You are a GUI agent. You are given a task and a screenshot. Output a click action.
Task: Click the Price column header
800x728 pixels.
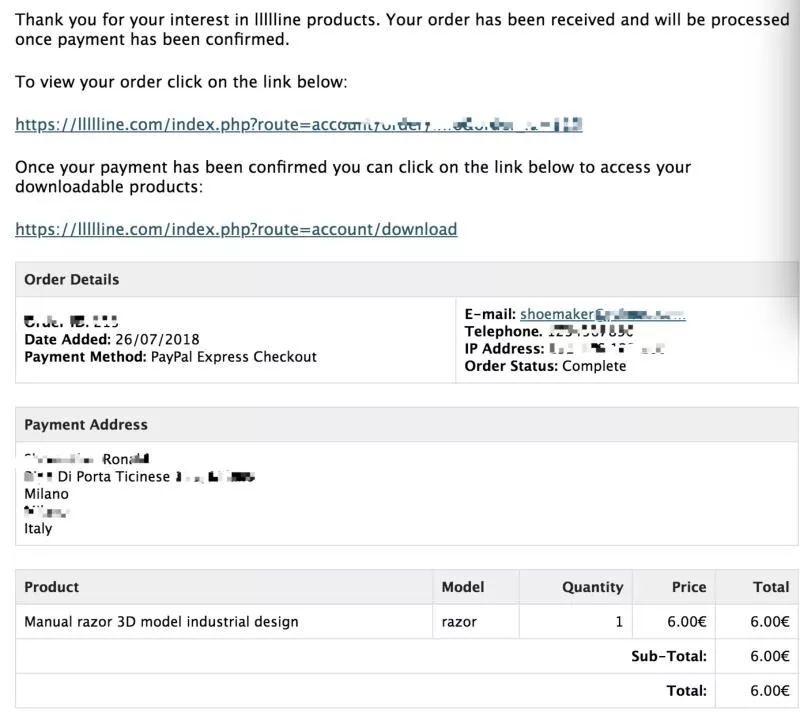[x=689, y=587]
